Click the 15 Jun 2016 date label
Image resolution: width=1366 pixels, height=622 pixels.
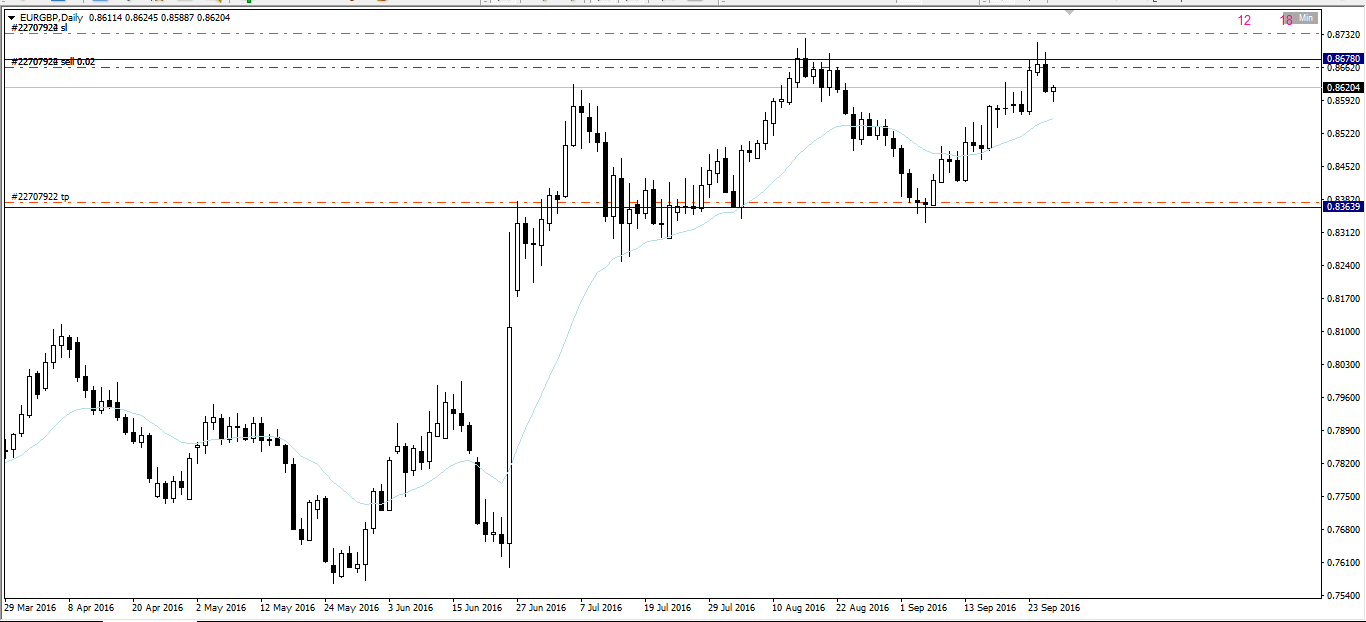click(x=477, y=607)
